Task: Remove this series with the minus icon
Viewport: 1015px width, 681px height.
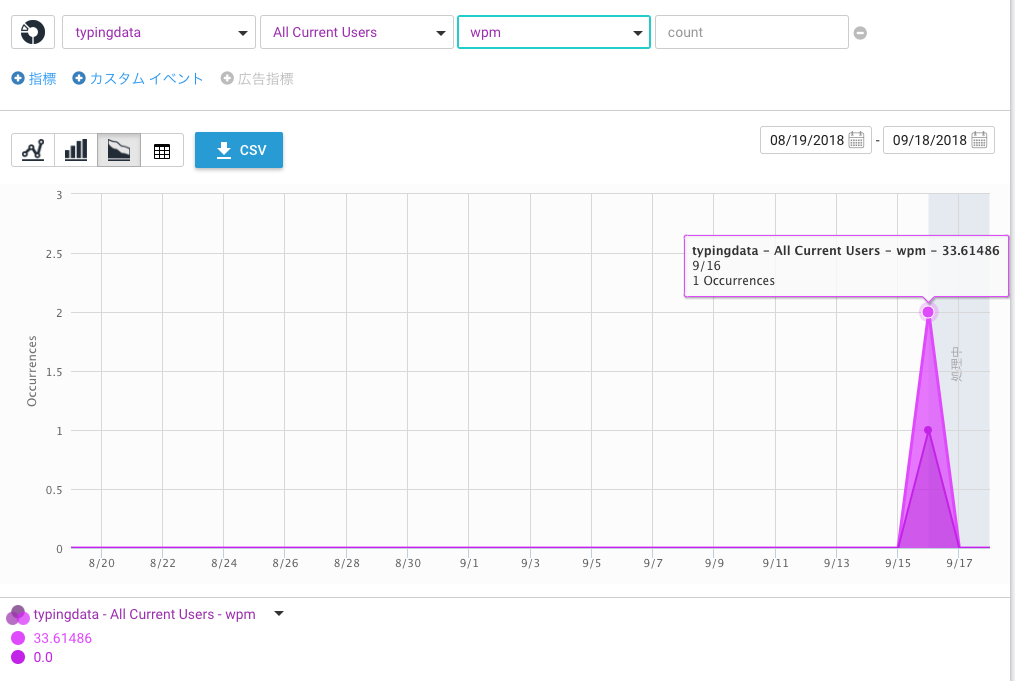Action: click(x=860, y=33)
